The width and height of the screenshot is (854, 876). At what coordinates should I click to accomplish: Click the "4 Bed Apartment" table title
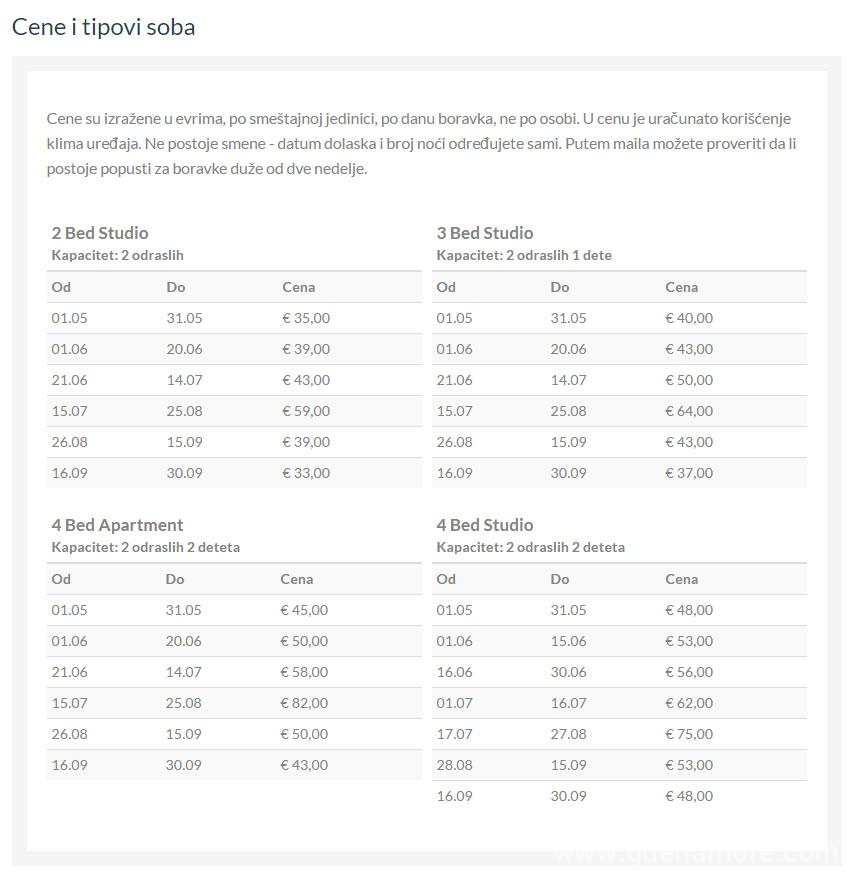[x=118, y=525]
